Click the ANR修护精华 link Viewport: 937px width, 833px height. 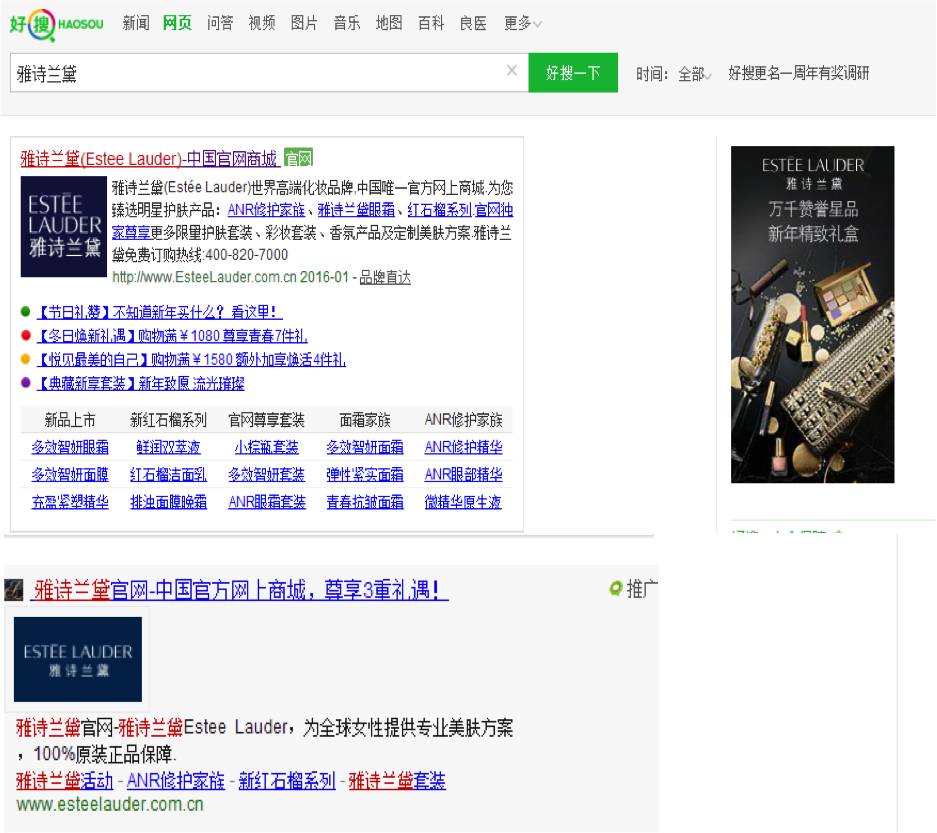[463, 447]
